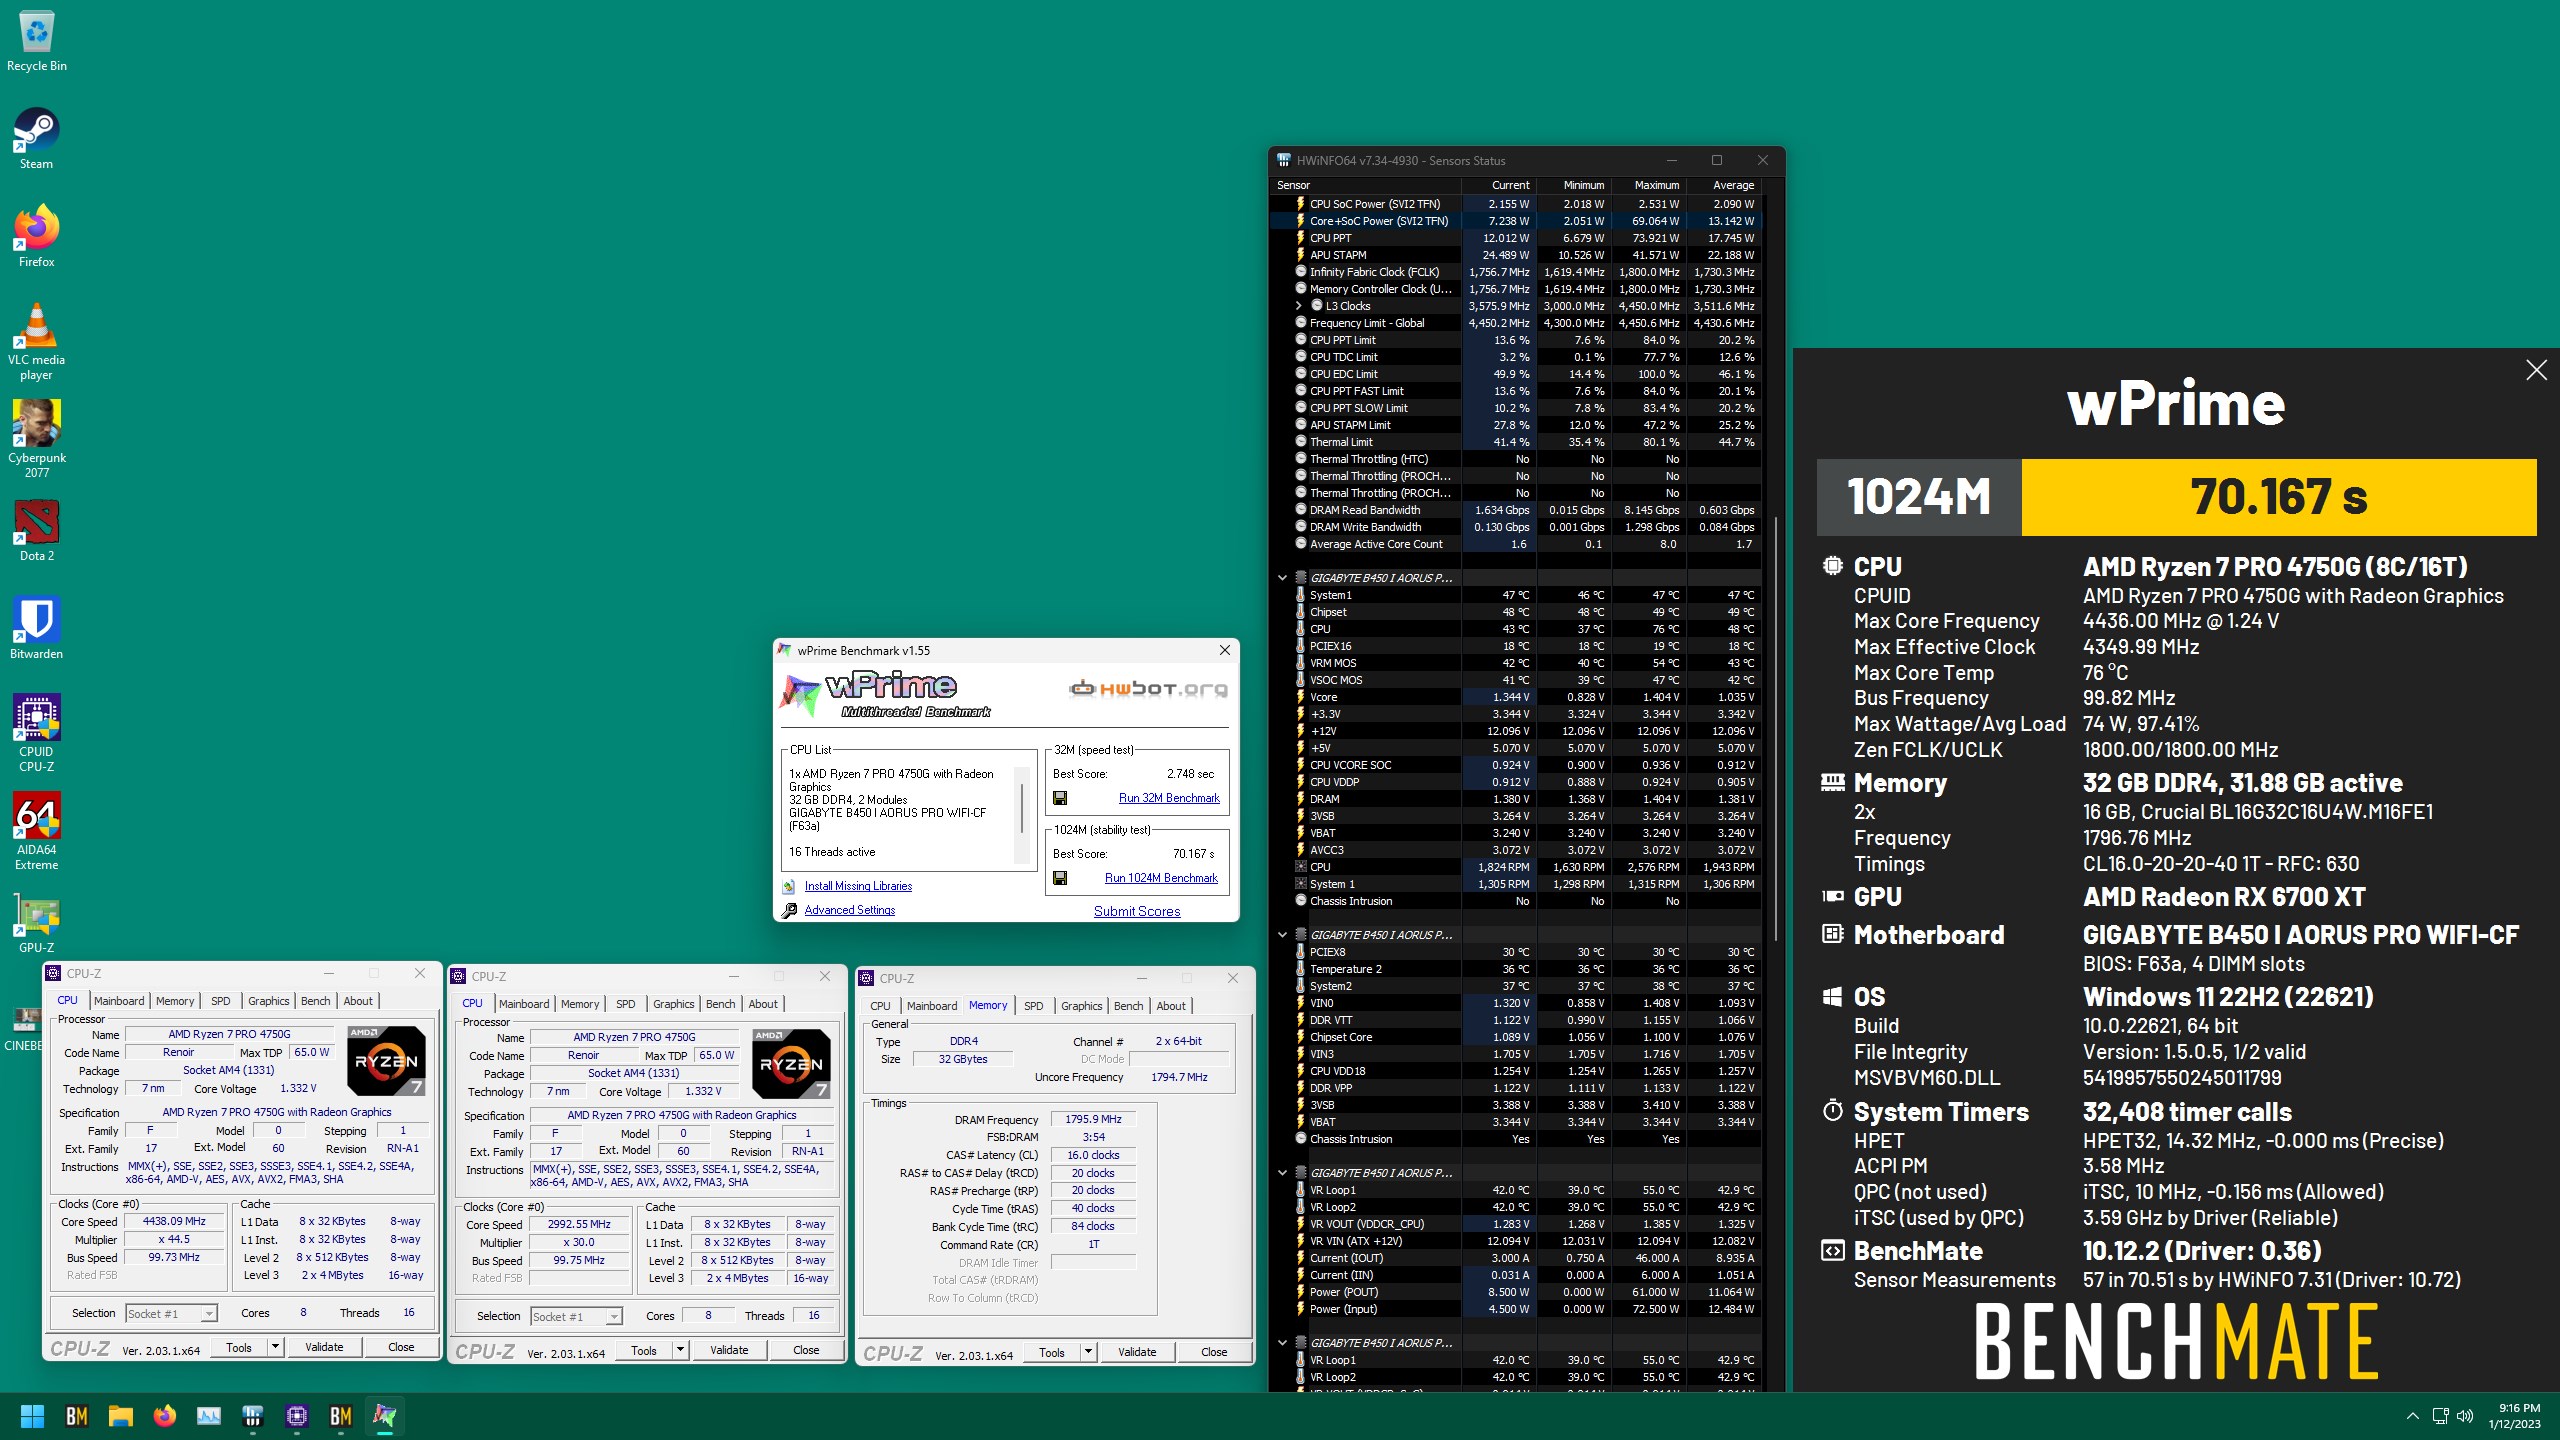
Task: Open Tools arrow in second CPU-Z window
Action: 680,1350
